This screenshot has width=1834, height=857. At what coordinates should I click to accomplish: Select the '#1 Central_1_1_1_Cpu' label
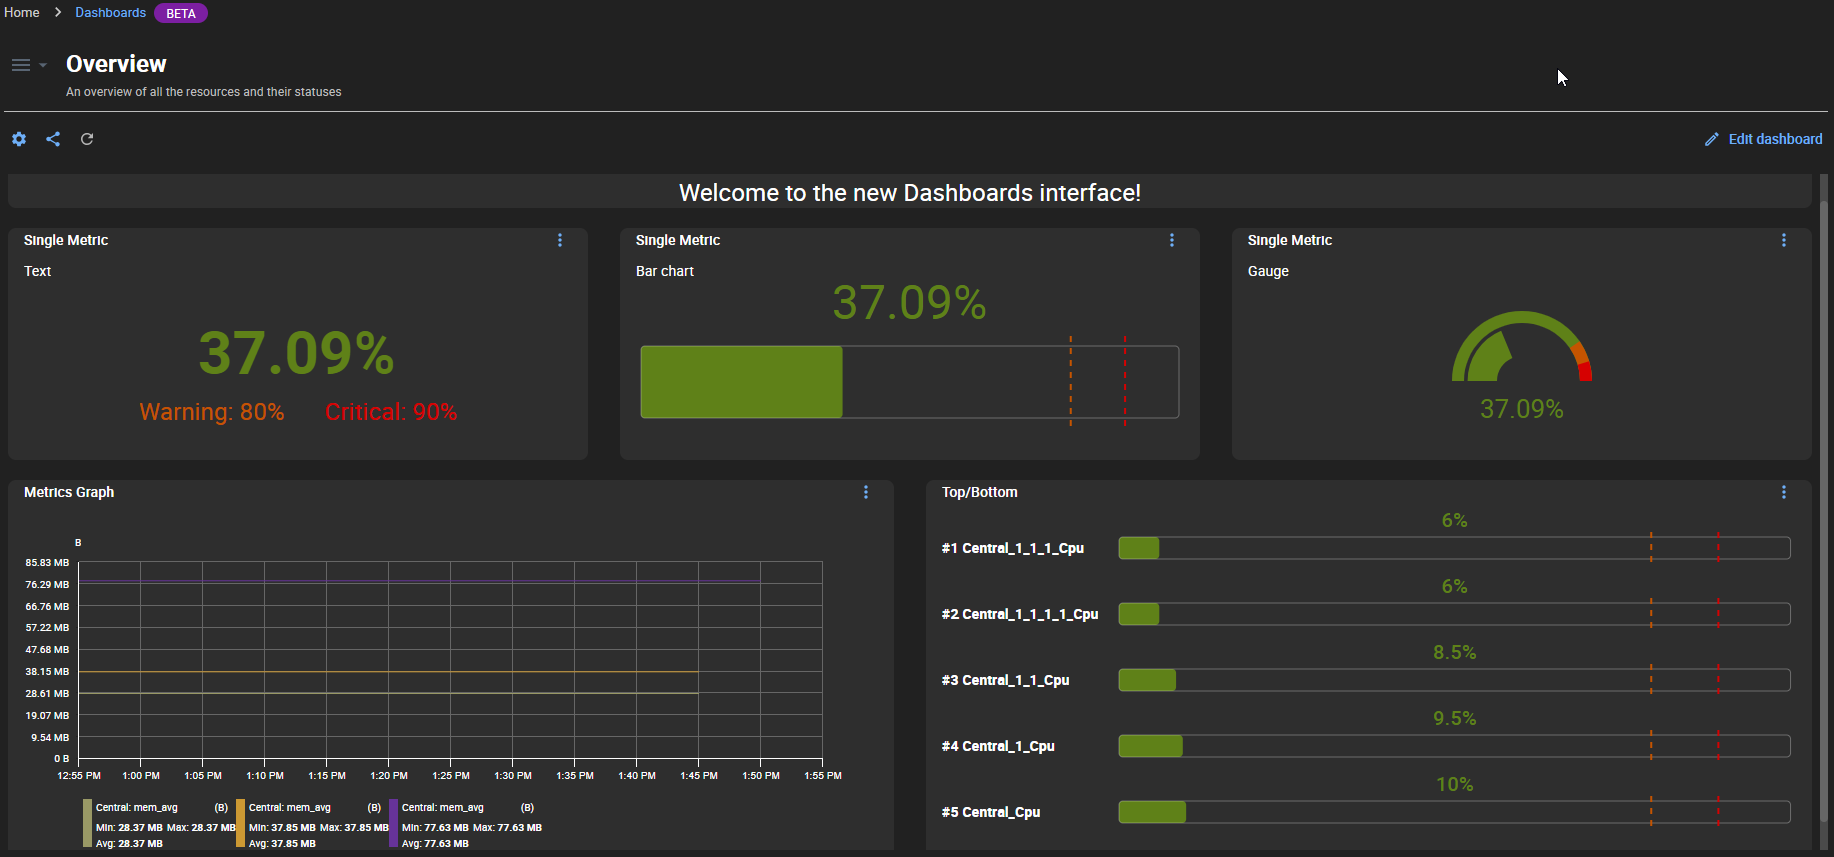point(1012,548)
